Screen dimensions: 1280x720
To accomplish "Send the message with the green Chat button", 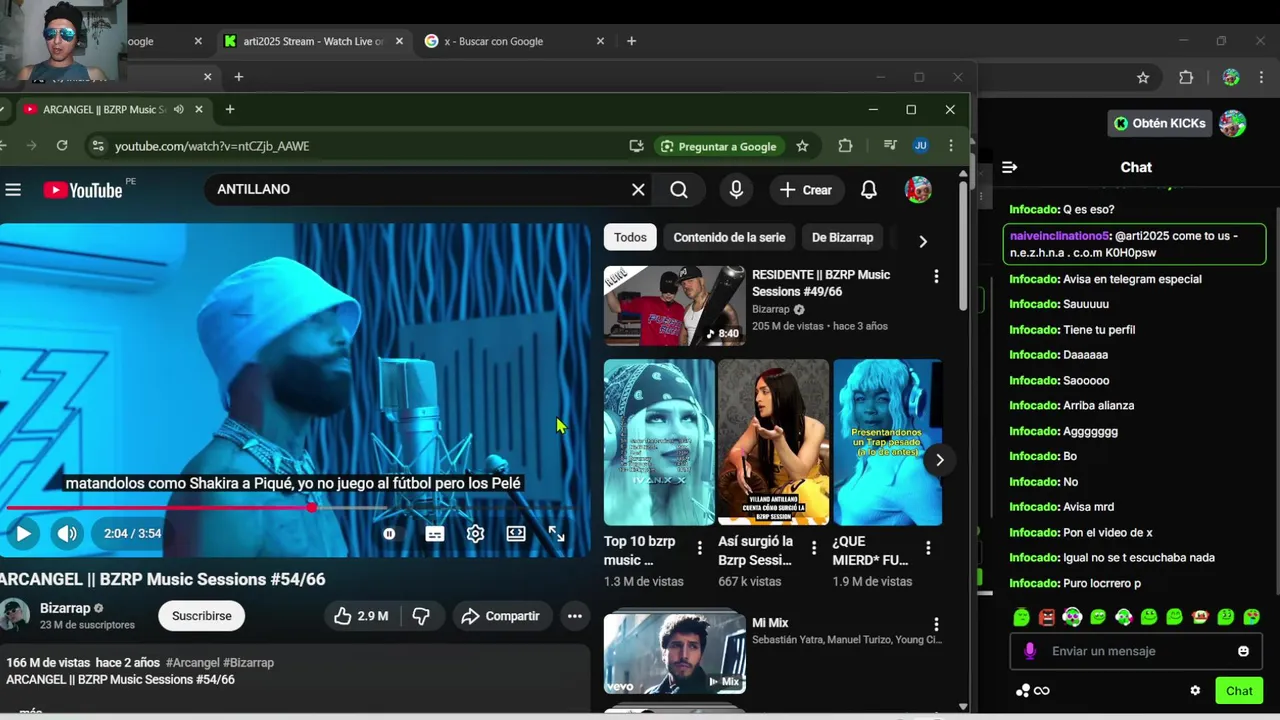I will 1239,691.
